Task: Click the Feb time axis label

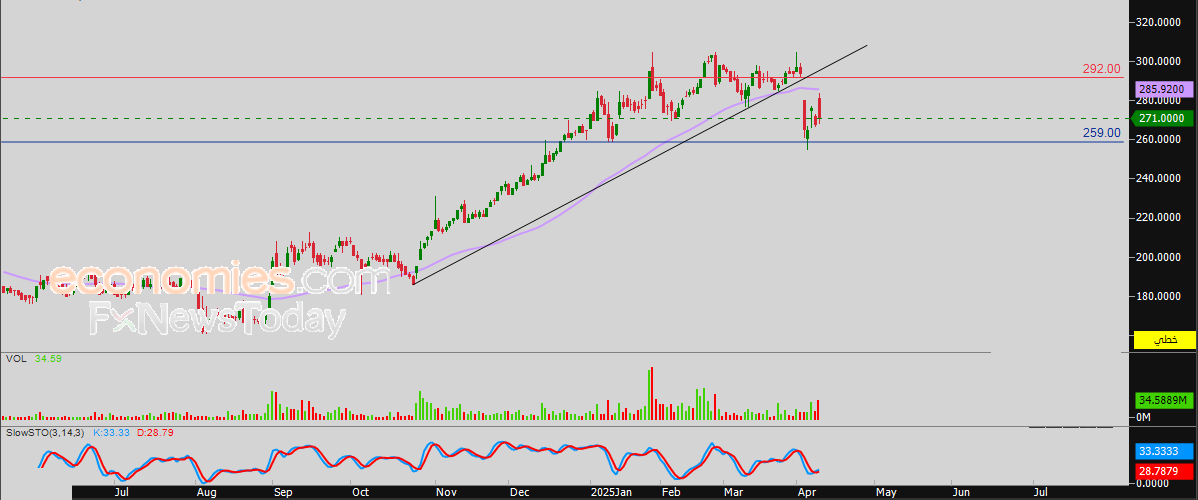Action: 671,493
